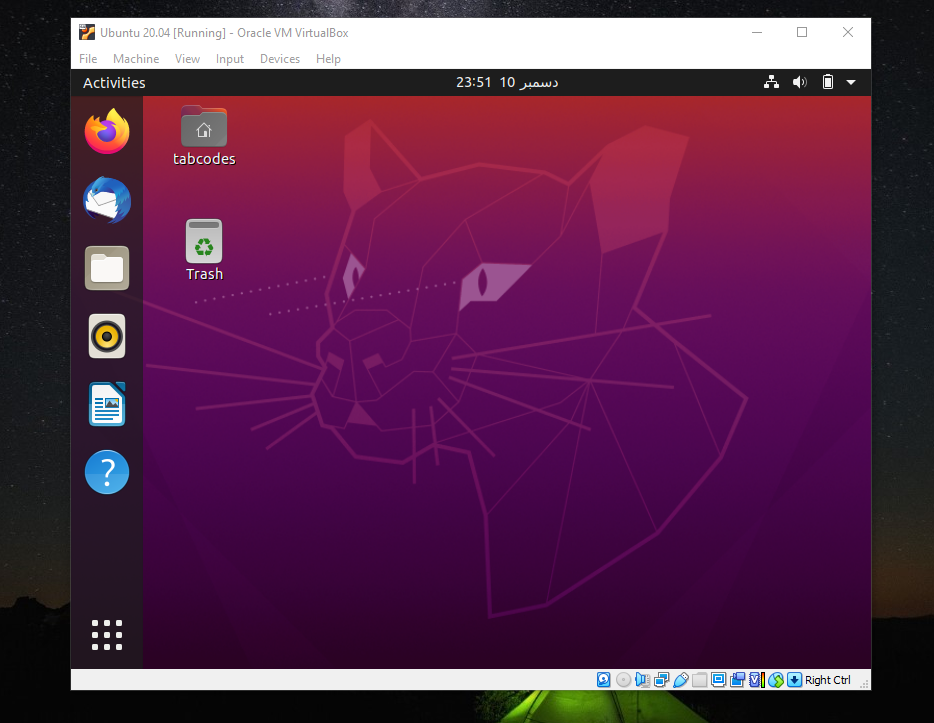Open the Files app from the dock

106,268
